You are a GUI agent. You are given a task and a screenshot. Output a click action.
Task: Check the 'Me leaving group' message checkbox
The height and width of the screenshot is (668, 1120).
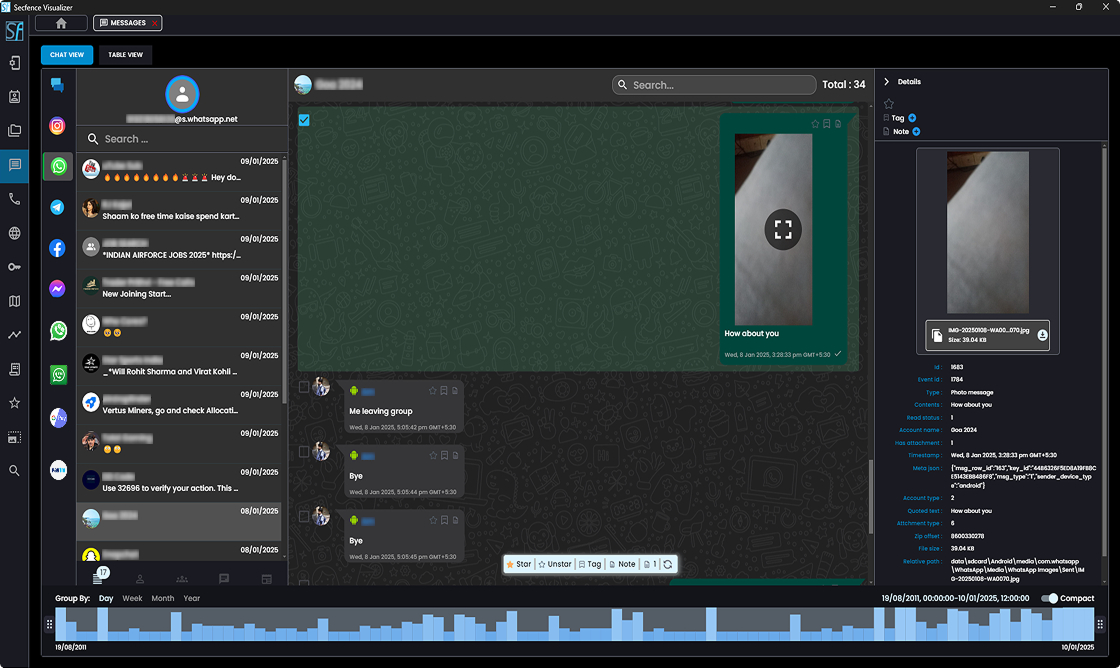304,387
